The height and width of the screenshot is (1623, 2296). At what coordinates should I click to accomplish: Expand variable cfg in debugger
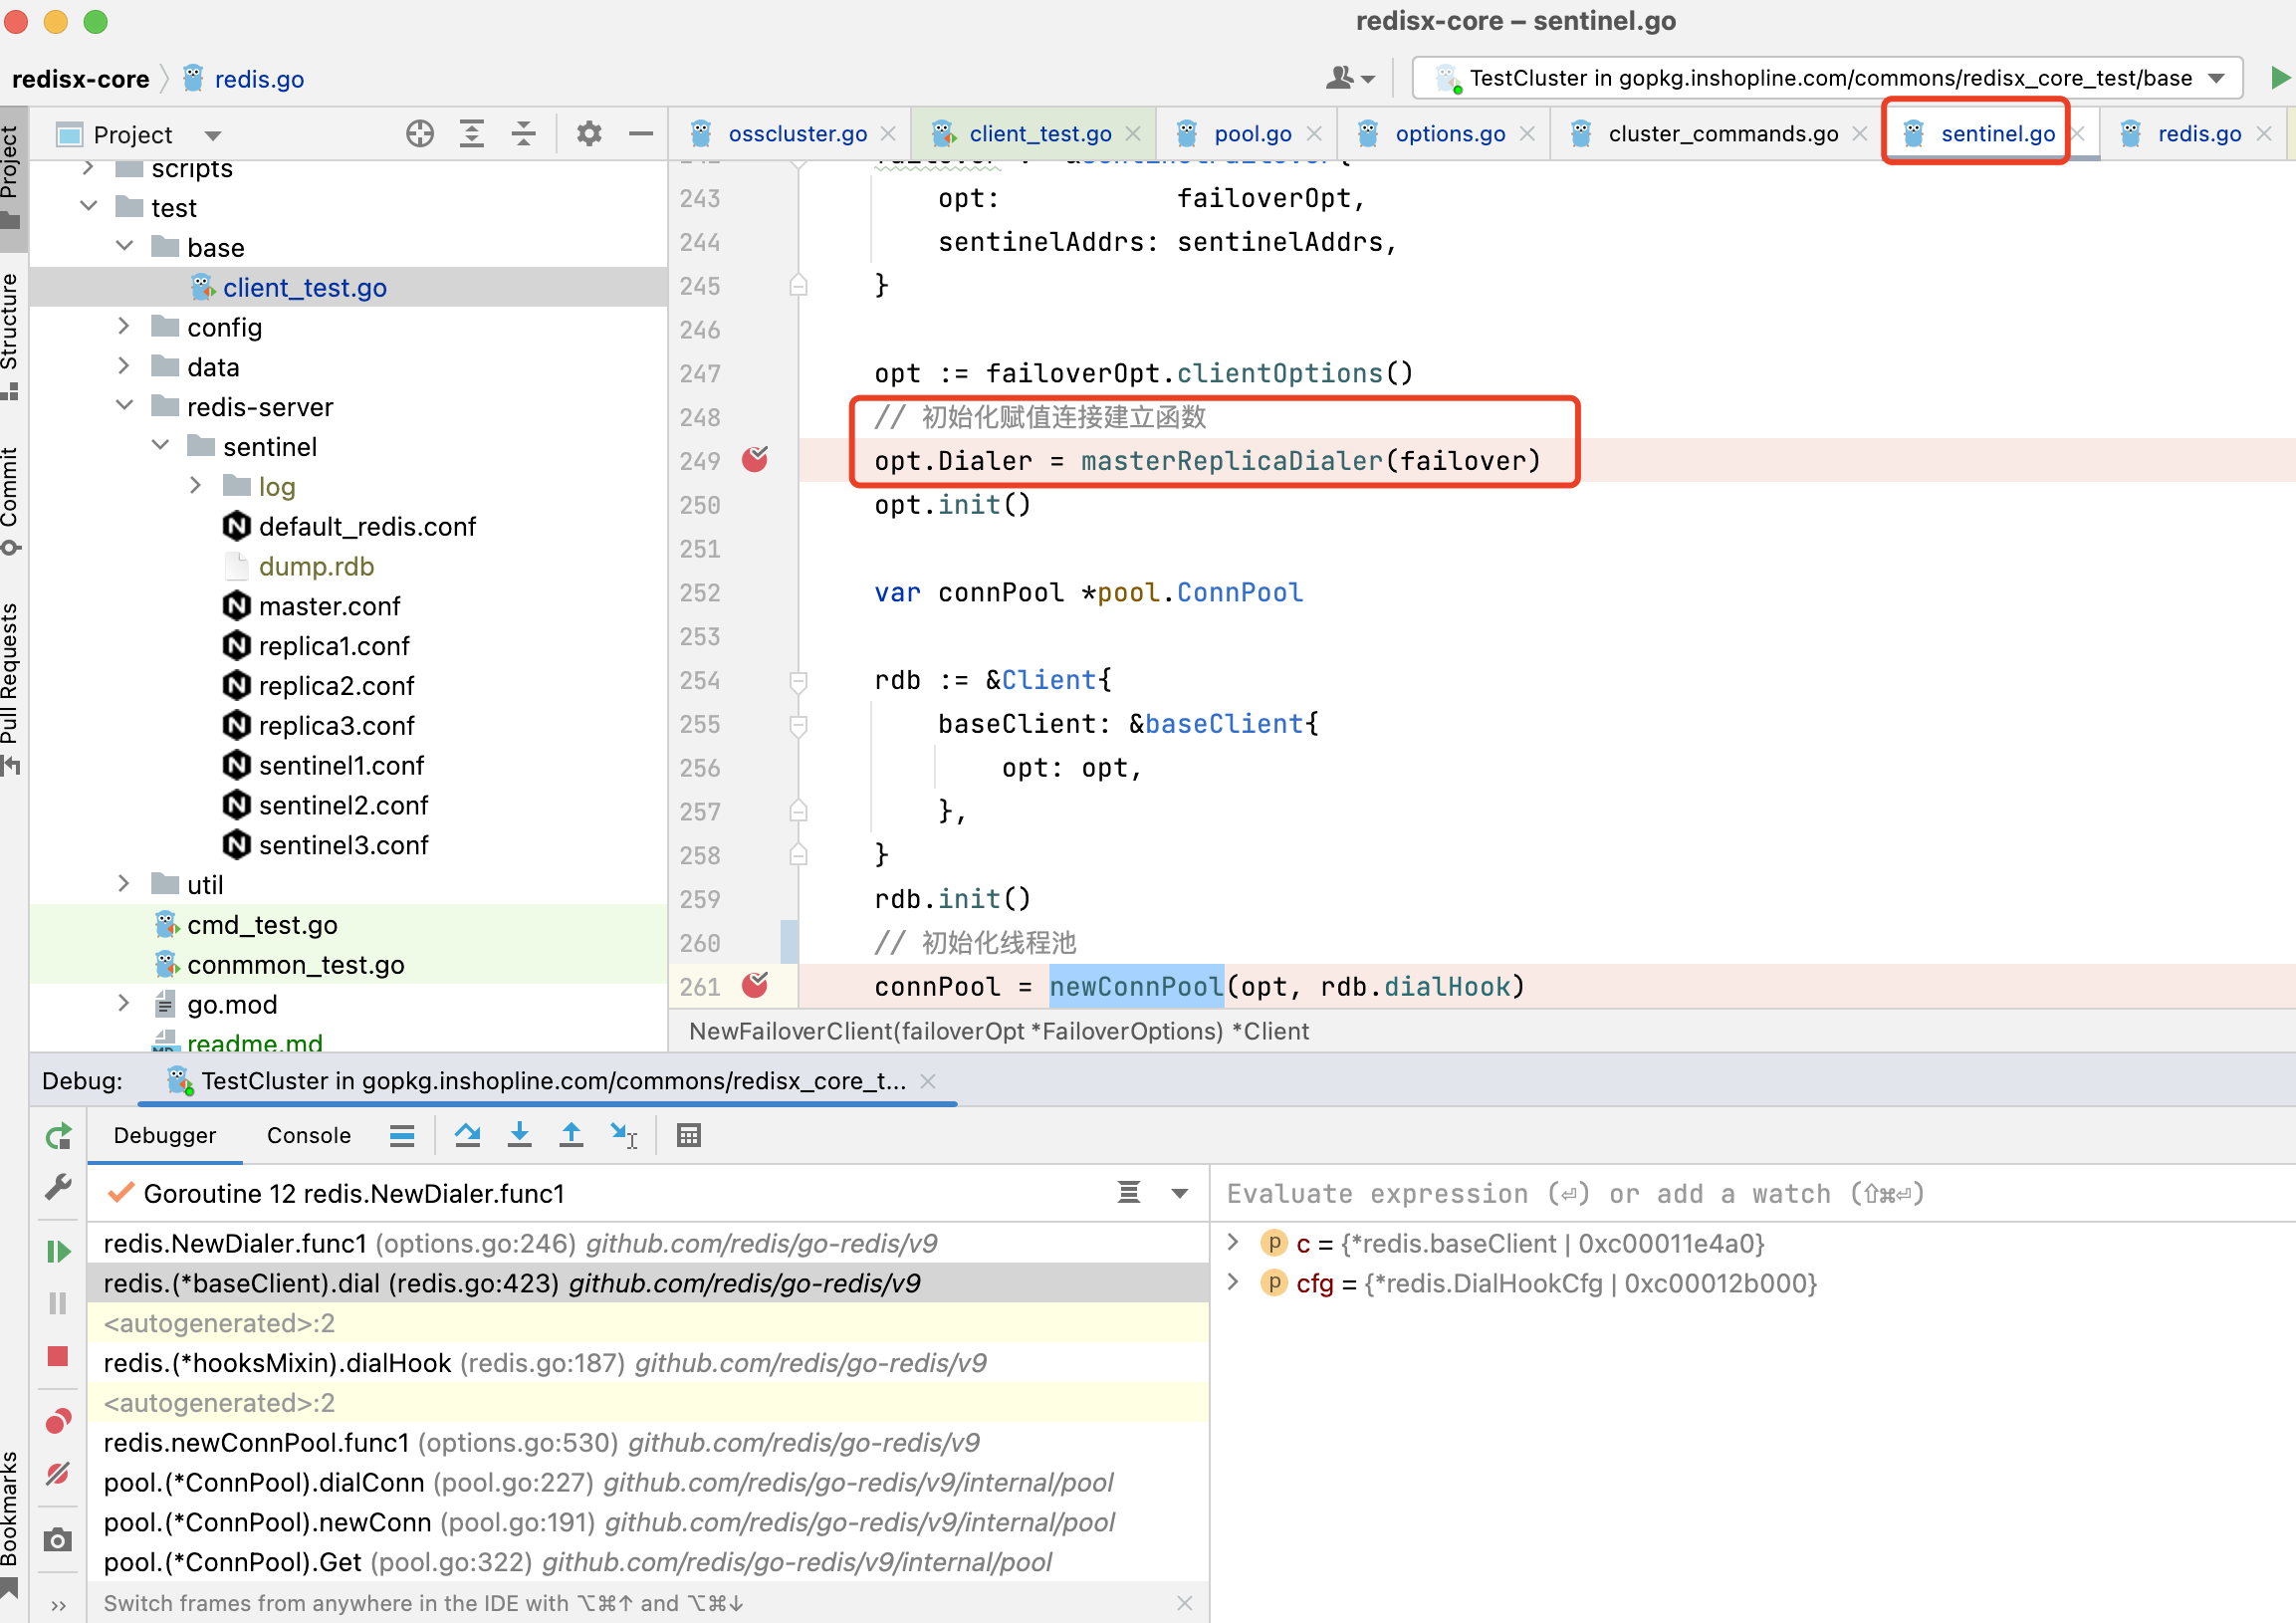pyautogui.click(x=1233, y=1283)
